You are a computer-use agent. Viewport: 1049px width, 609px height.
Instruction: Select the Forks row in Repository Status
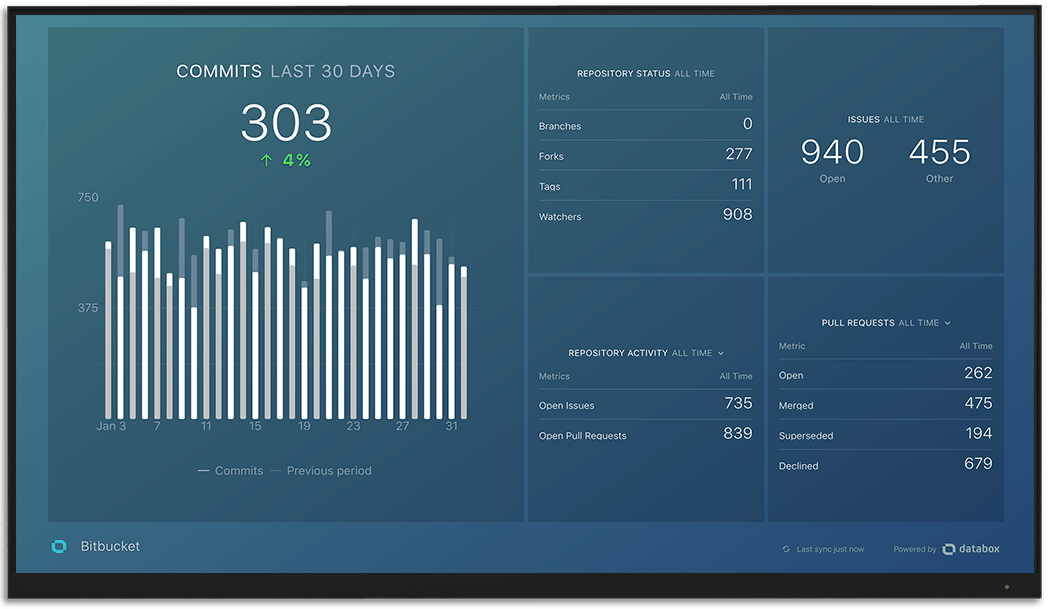pyautogui.click(x=645, y=156)
